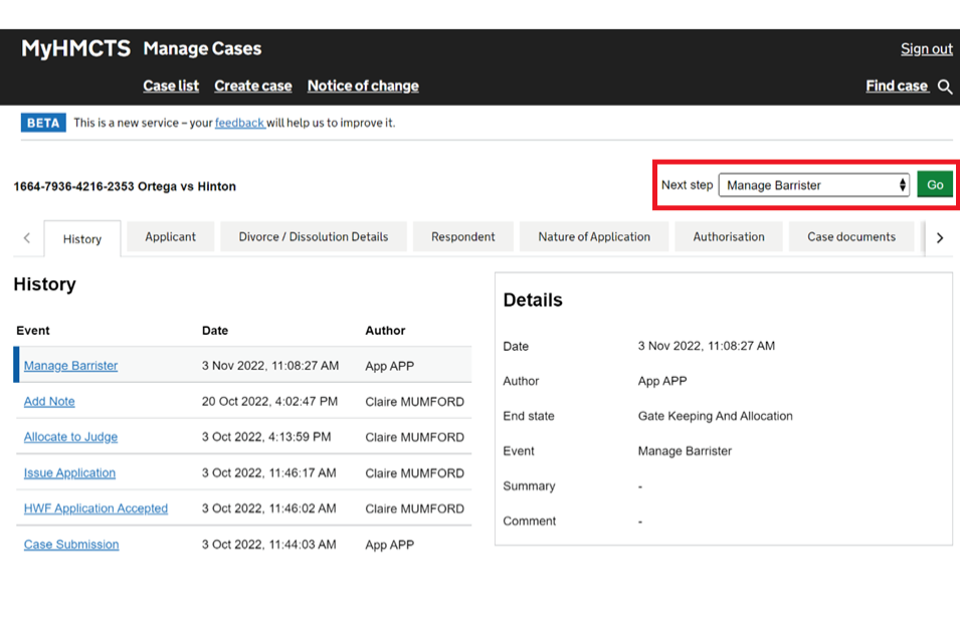Open the feedback link in banner
This screenshot has height=640, width=960.
pos(239,123)
